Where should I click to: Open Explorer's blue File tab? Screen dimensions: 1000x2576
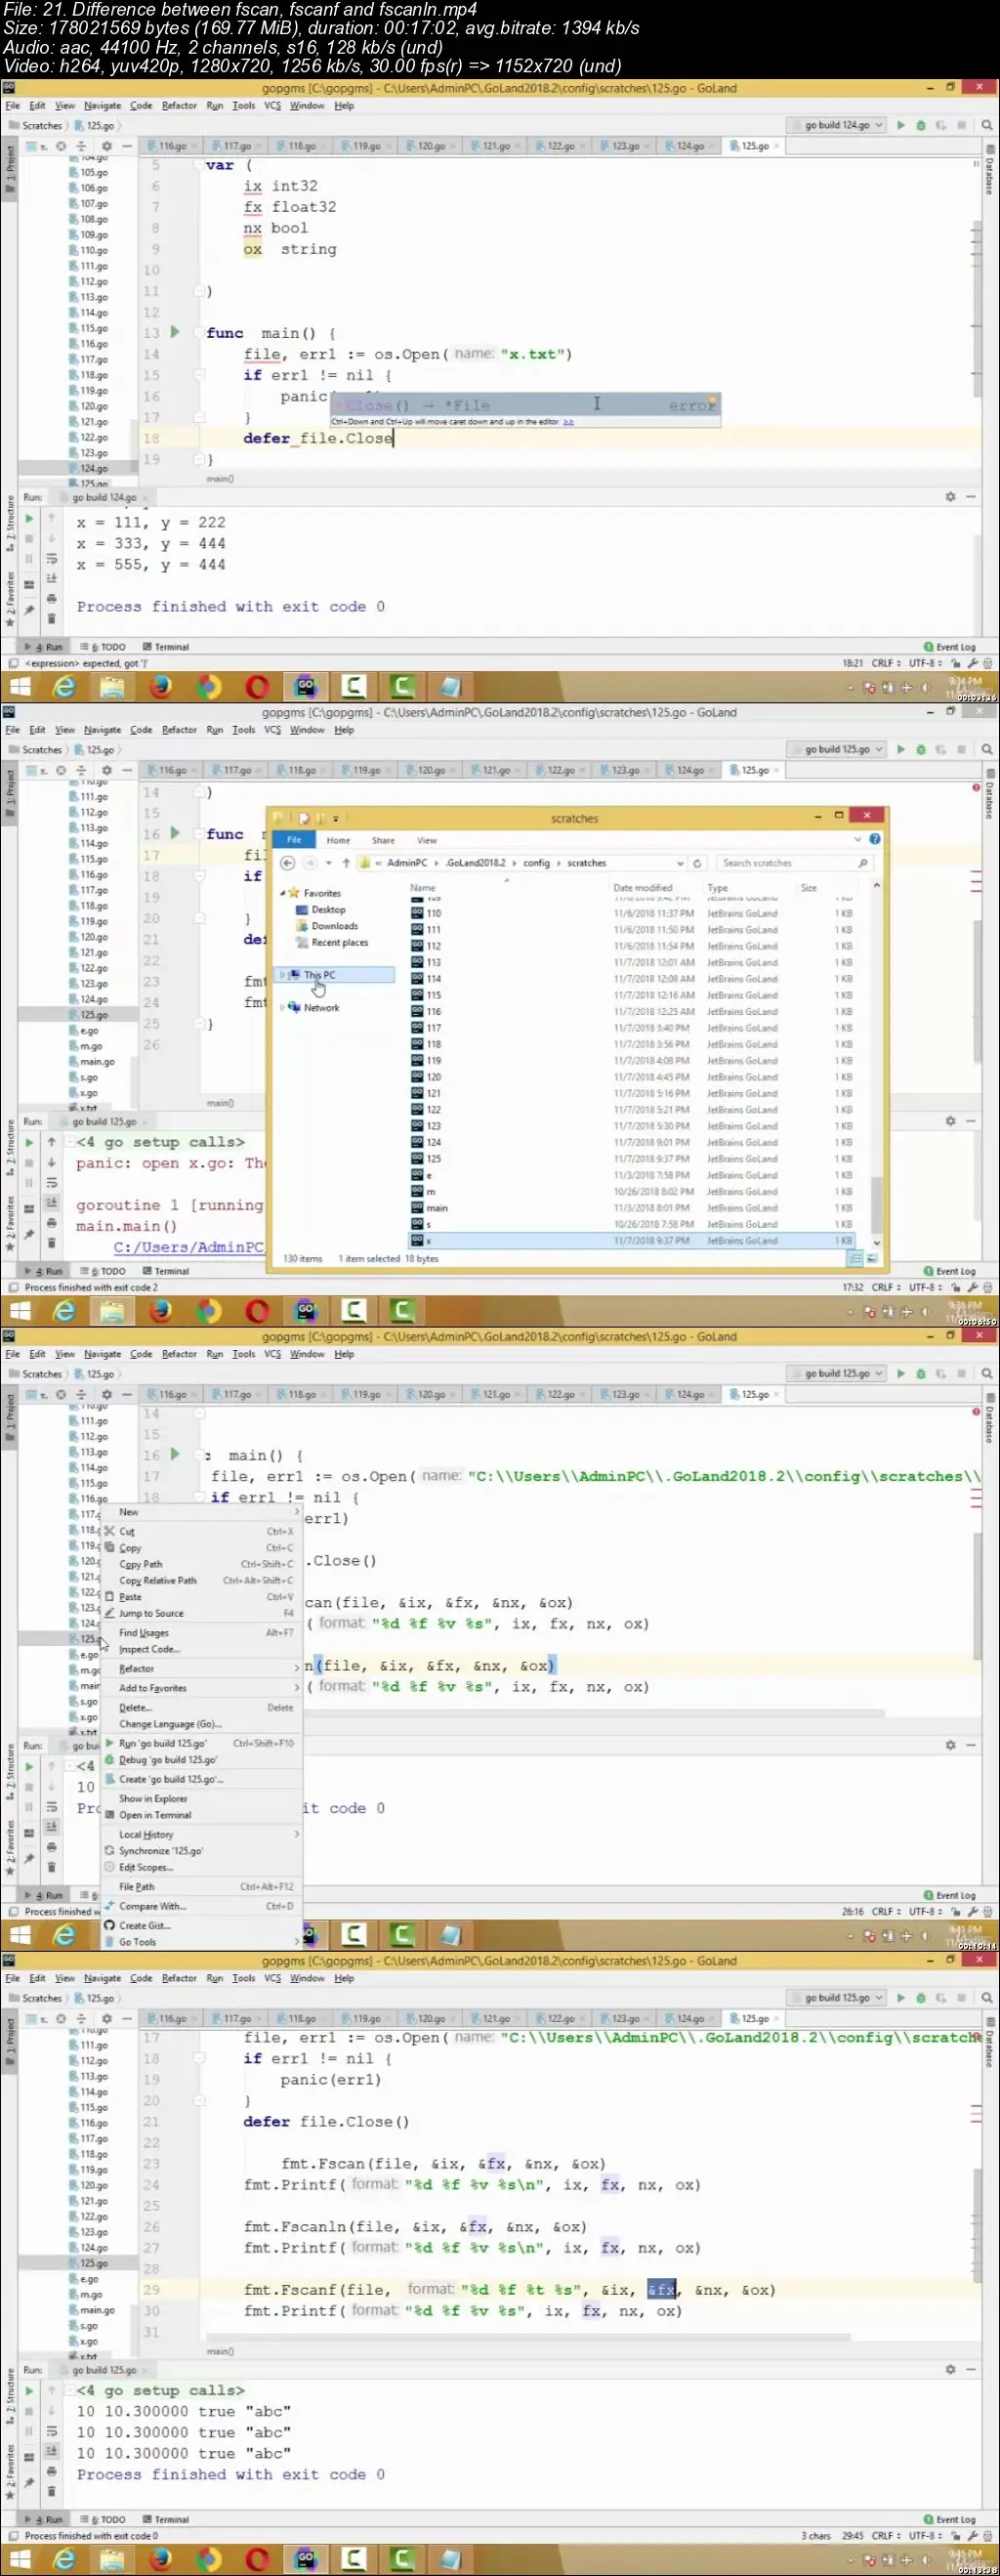[294, 840]
